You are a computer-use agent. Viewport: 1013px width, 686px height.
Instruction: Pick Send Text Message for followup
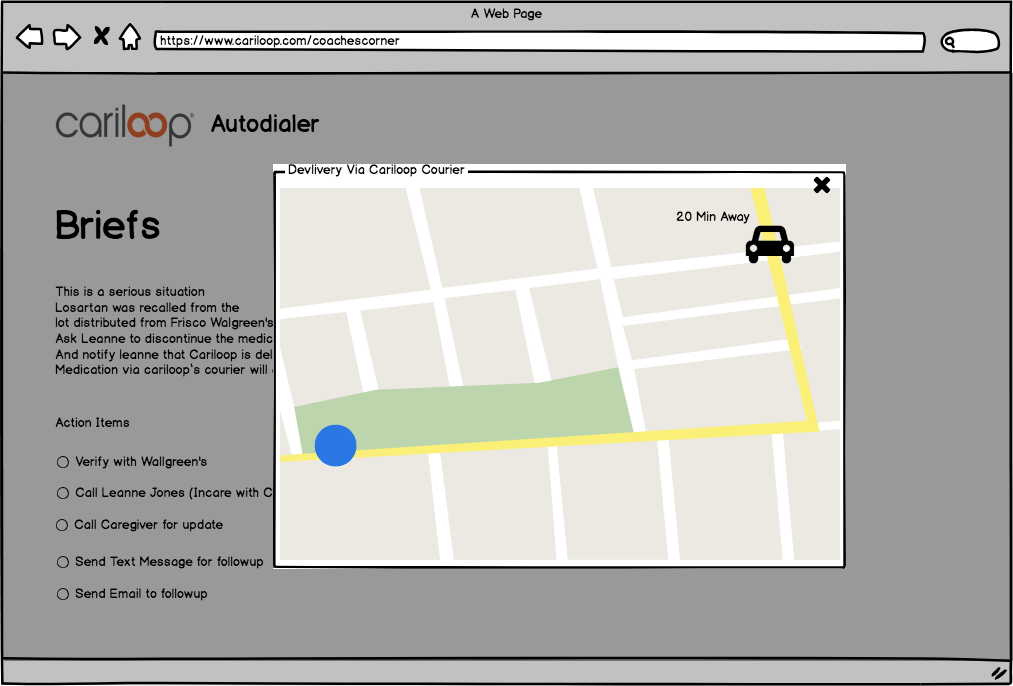pyautogui.click(x=63, y=562)
